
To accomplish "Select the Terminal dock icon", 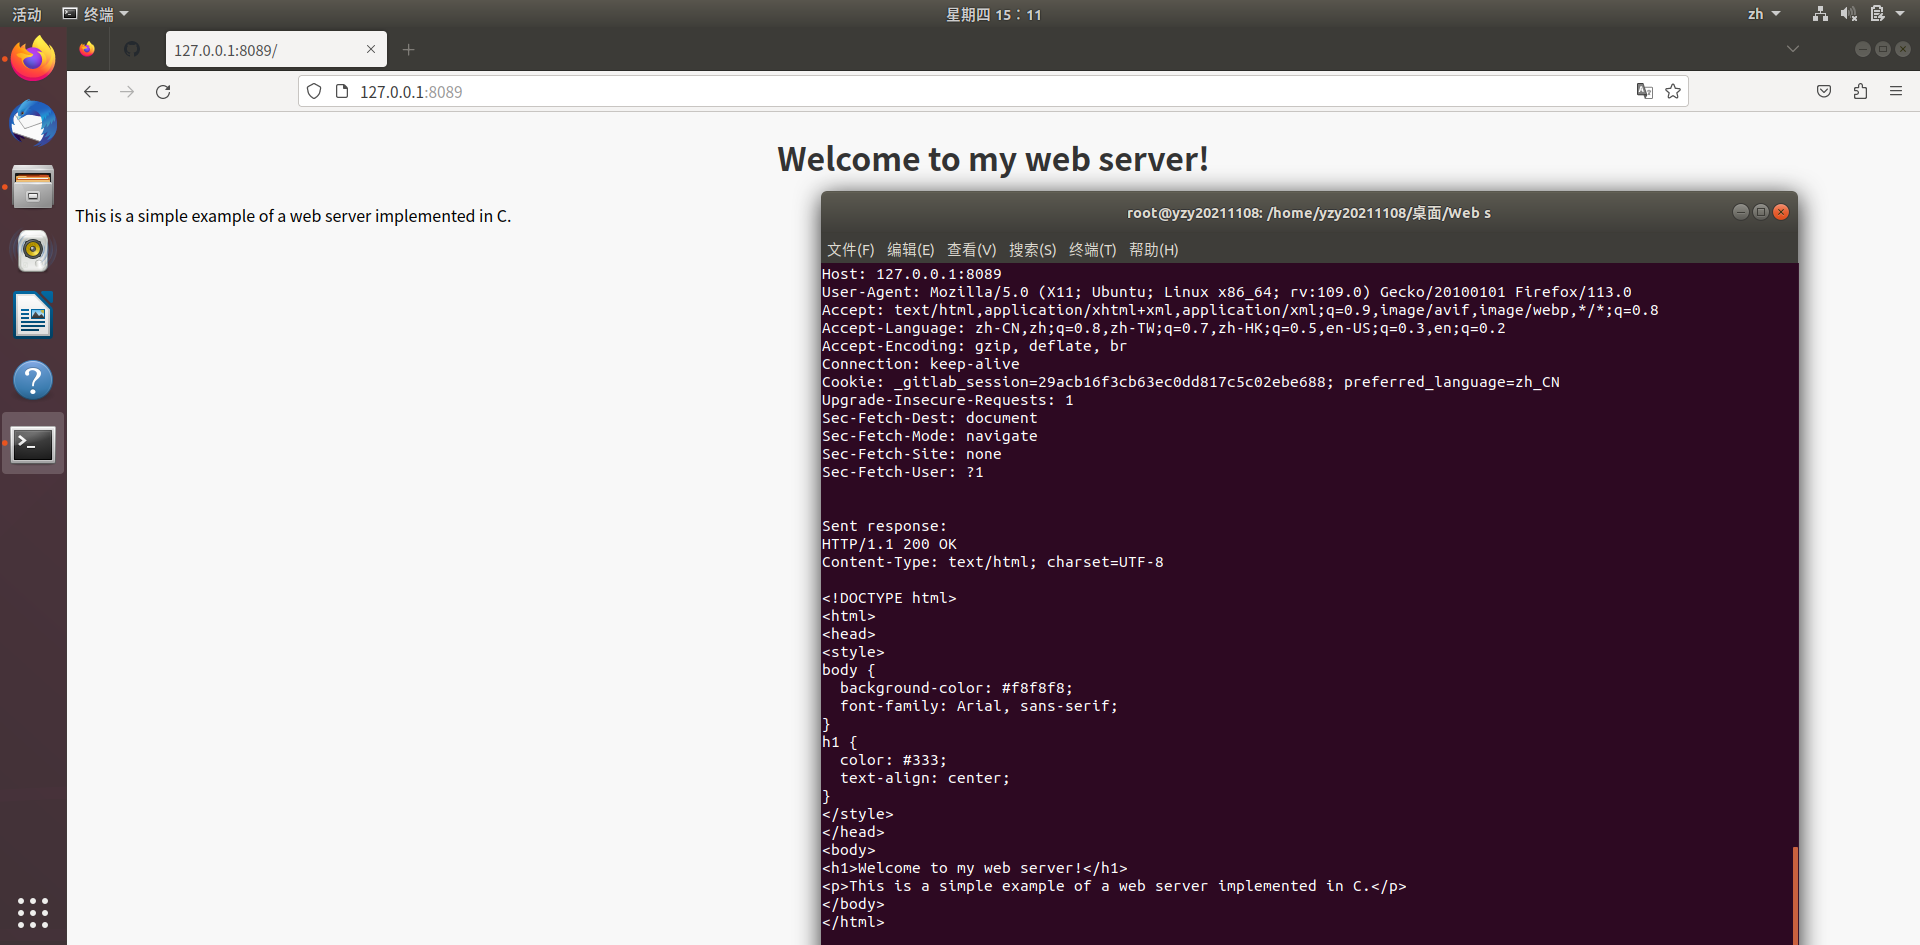I will [x=33, y=444].
